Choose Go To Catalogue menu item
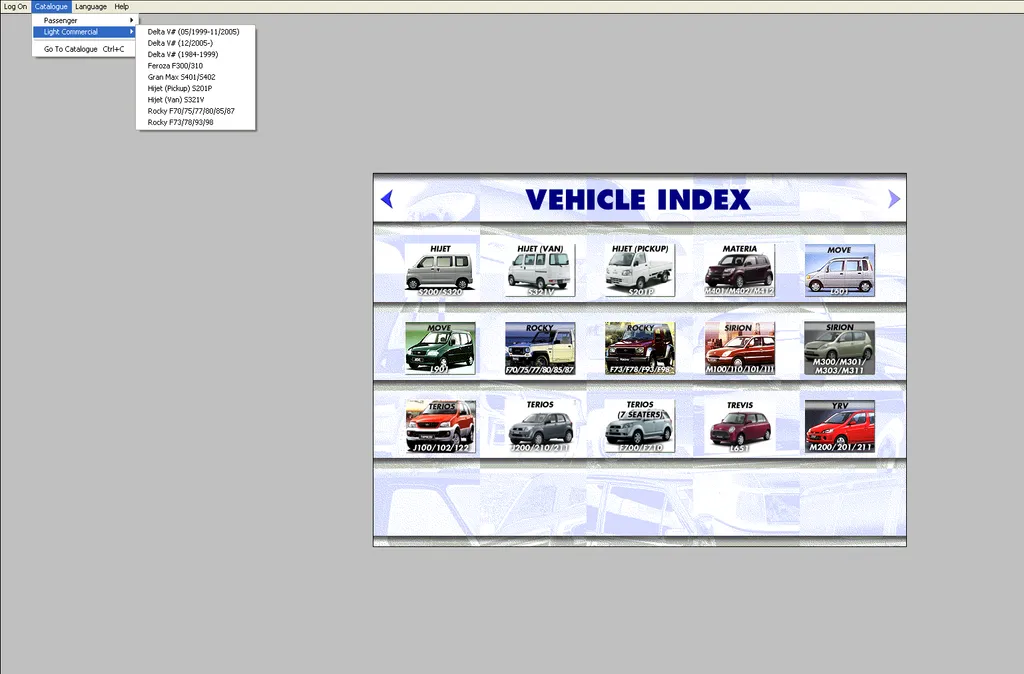 [85, 49]
